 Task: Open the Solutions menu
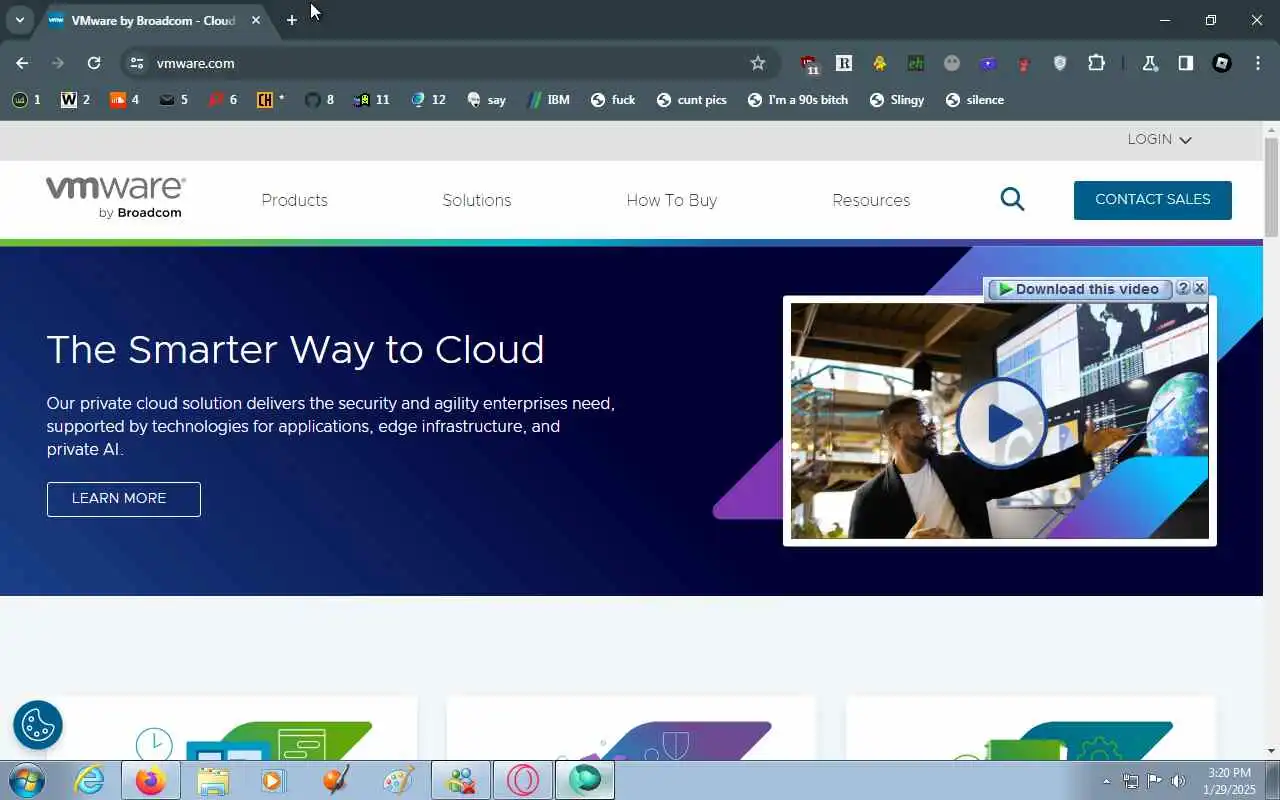point(477,200)
